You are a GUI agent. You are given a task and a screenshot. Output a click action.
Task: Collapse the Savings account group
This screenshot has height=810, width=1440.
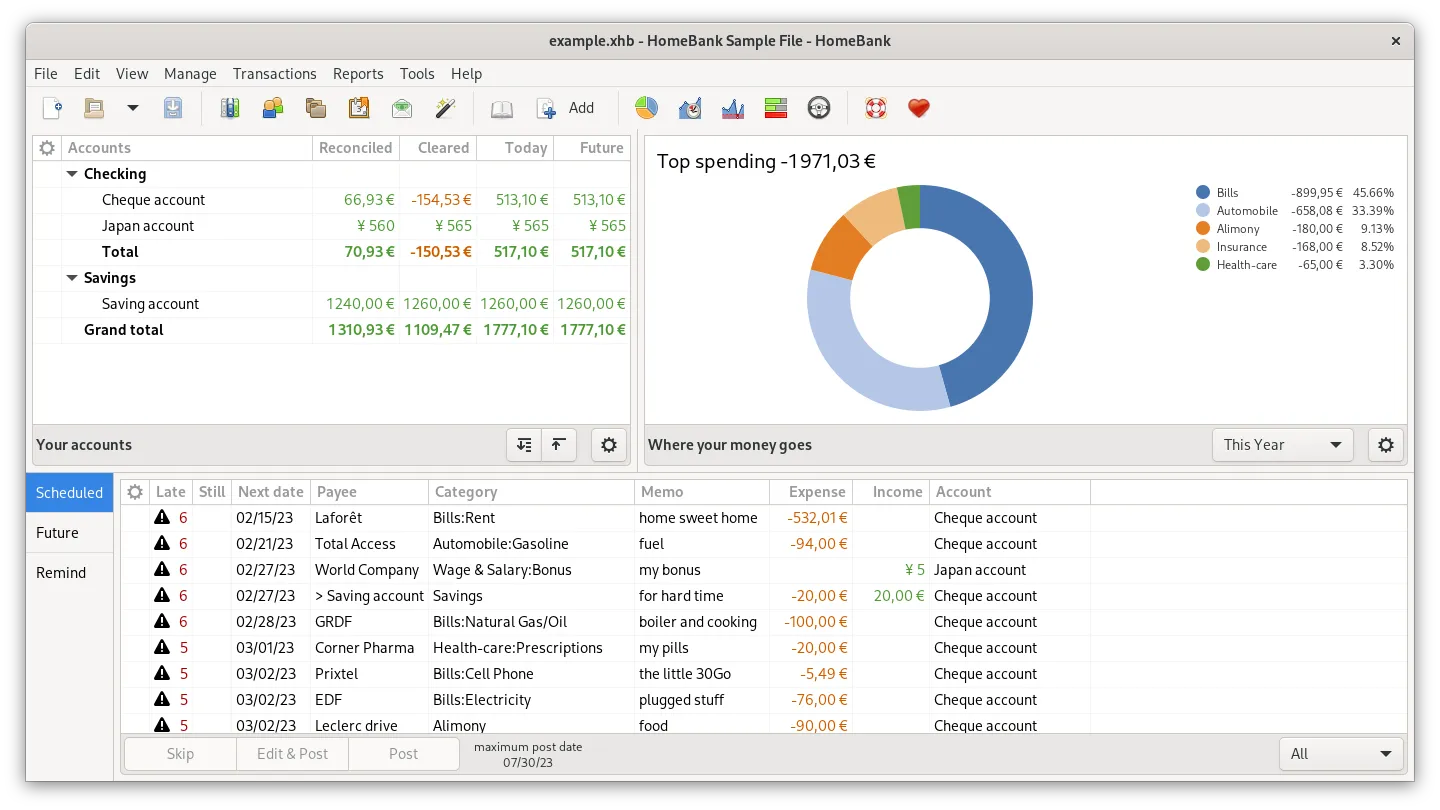72,278
